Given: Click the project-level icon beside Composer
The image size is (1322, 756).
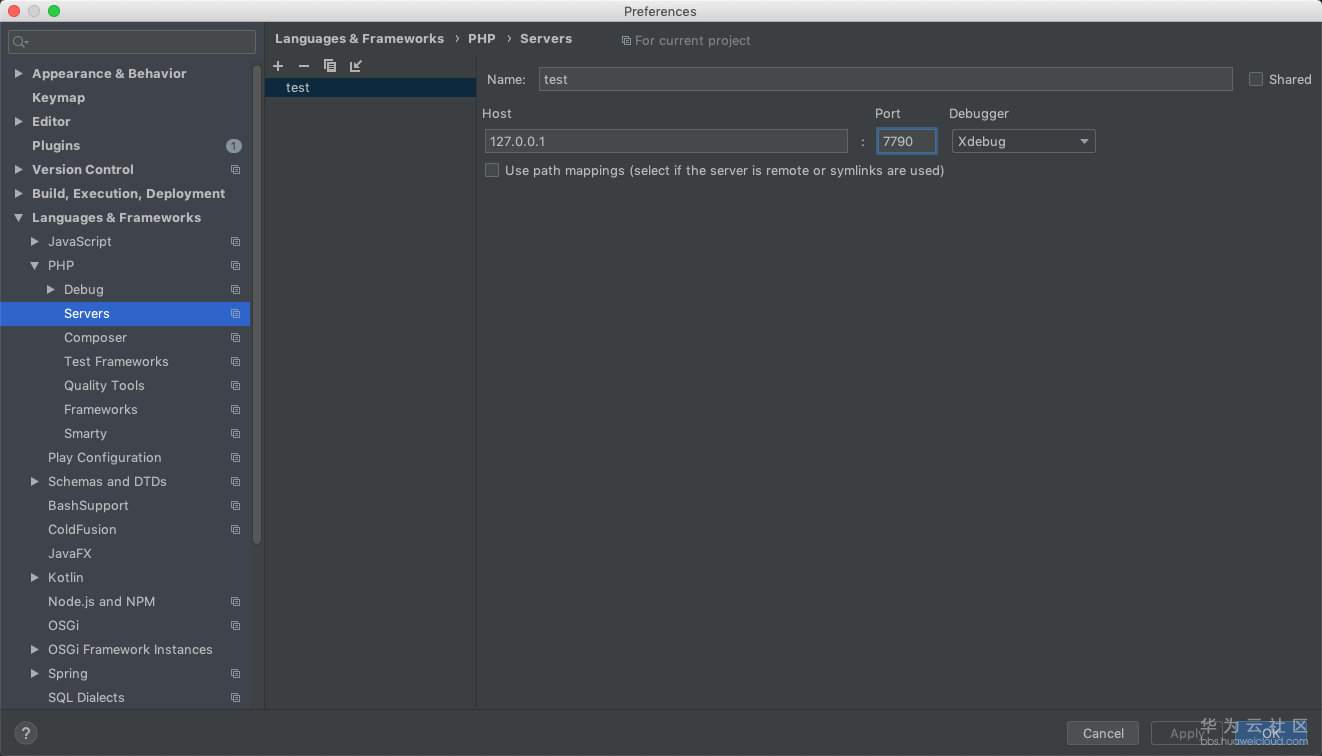Looking at the screenshot, I should point(235,338).
